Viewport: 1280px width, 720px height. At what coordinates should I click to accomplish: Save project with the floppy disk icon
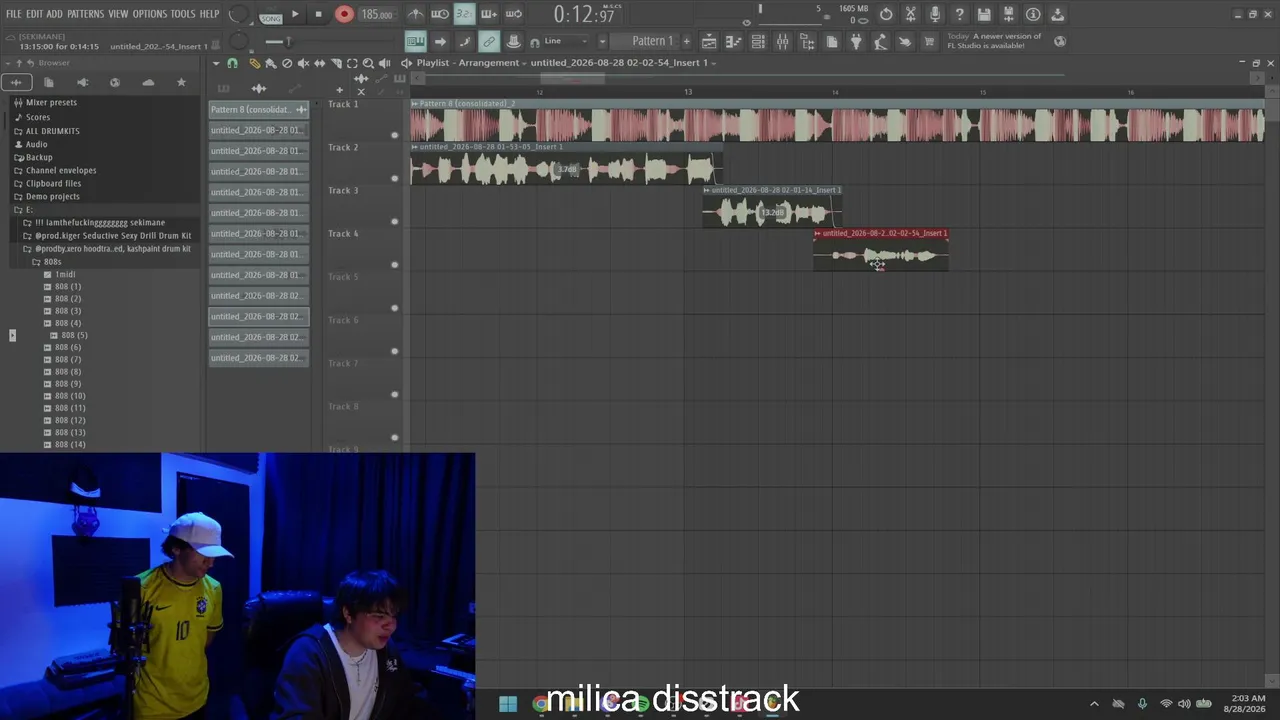click(984, 14)
